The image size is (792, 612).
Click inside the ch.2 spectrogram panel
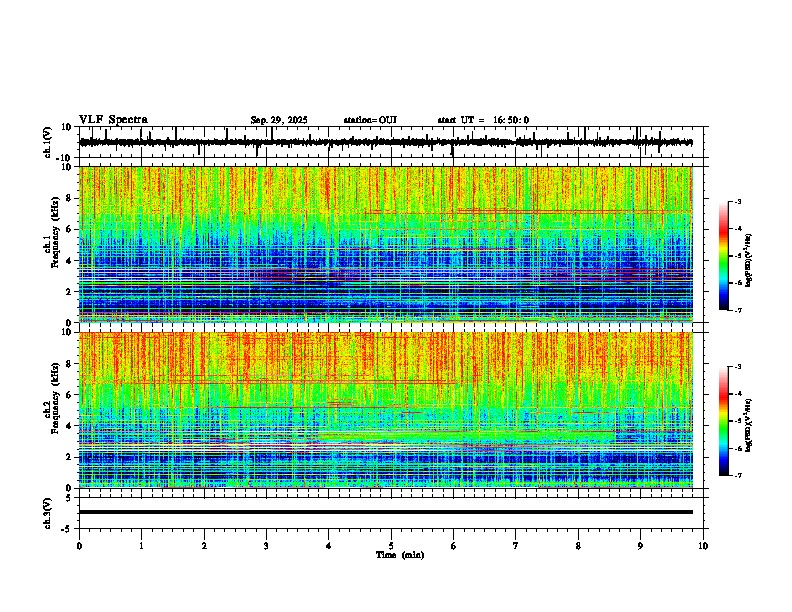tap(386, 410)
